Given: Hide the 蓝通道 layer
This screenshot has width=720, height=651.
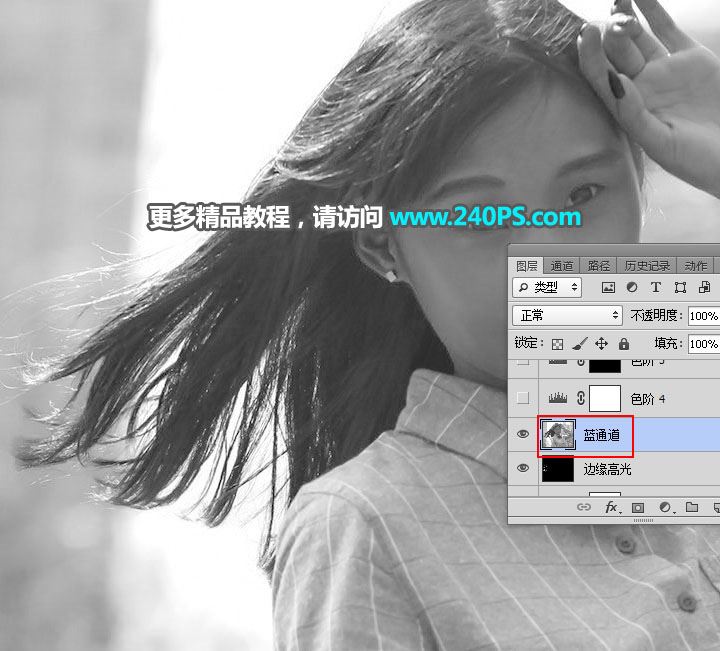Looking at the screenshot, I should click(523, 434).
